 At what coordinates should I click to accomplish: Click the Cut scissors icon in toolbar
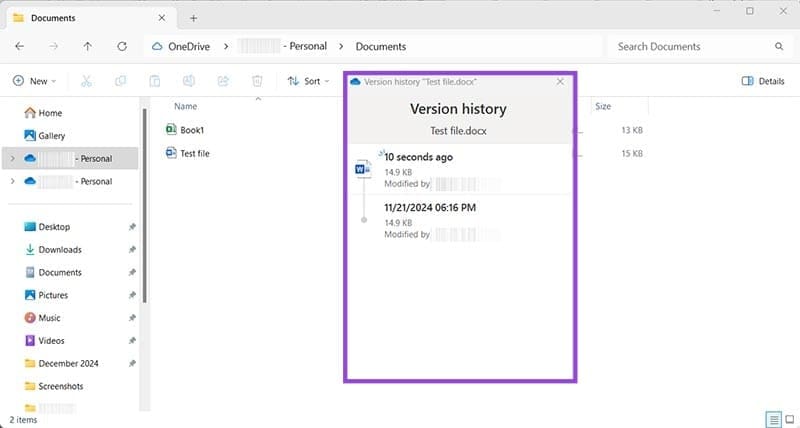pos(87,81)
